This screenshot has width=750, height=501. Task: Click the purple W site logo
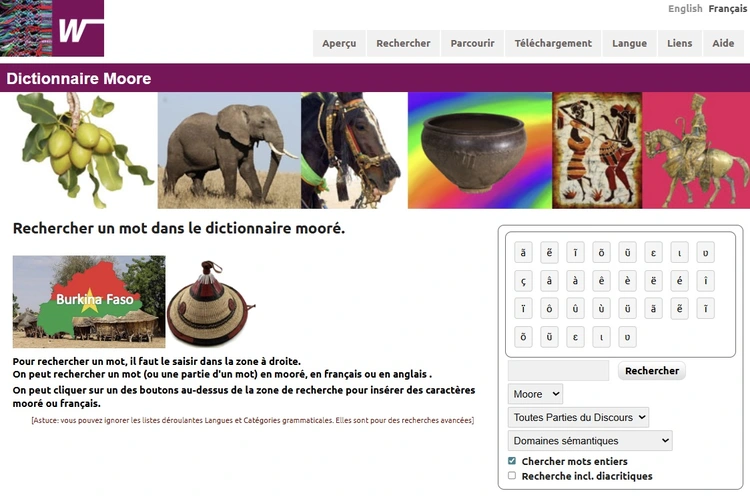[x=80, y=29]
